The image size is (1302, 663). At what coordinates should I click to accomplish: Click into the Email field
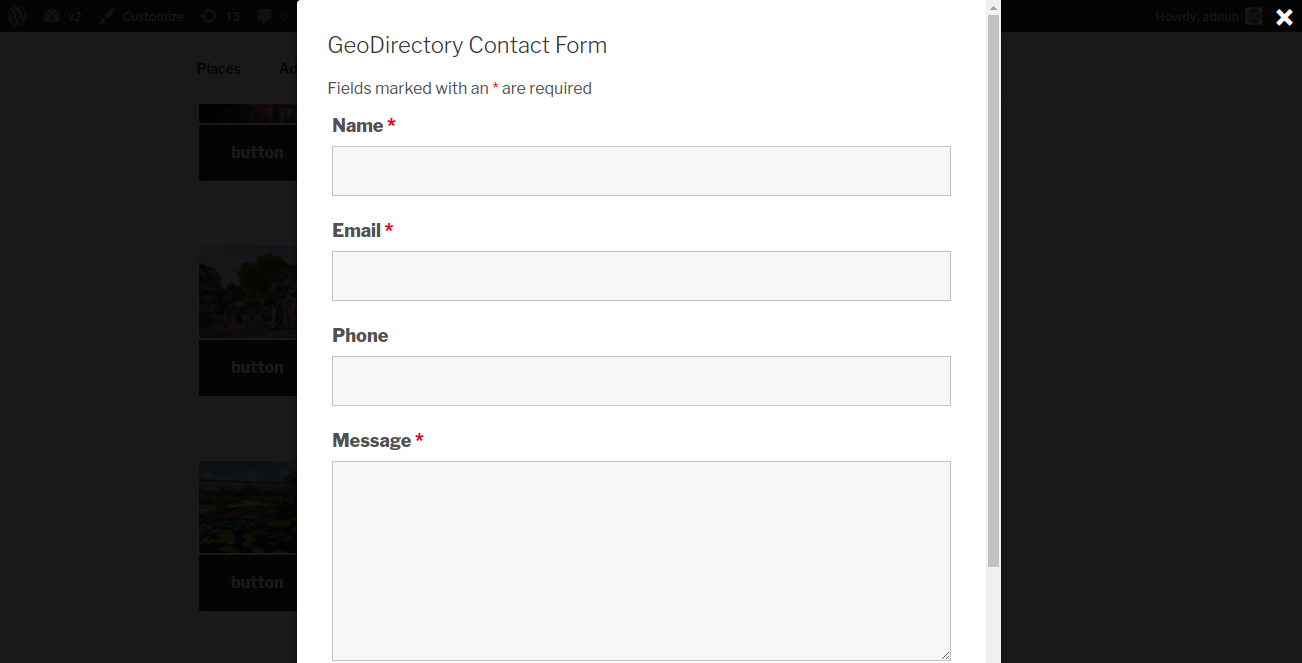coord(641,276)
